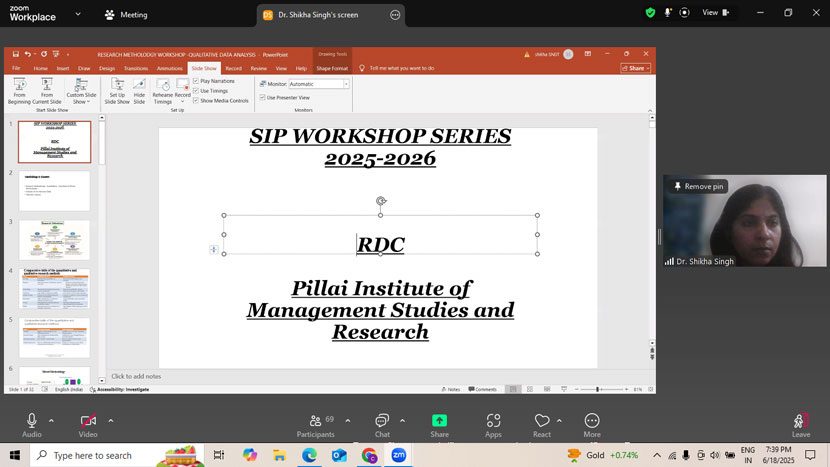Click the Leave meeting icon

click(x=800, y=421)
